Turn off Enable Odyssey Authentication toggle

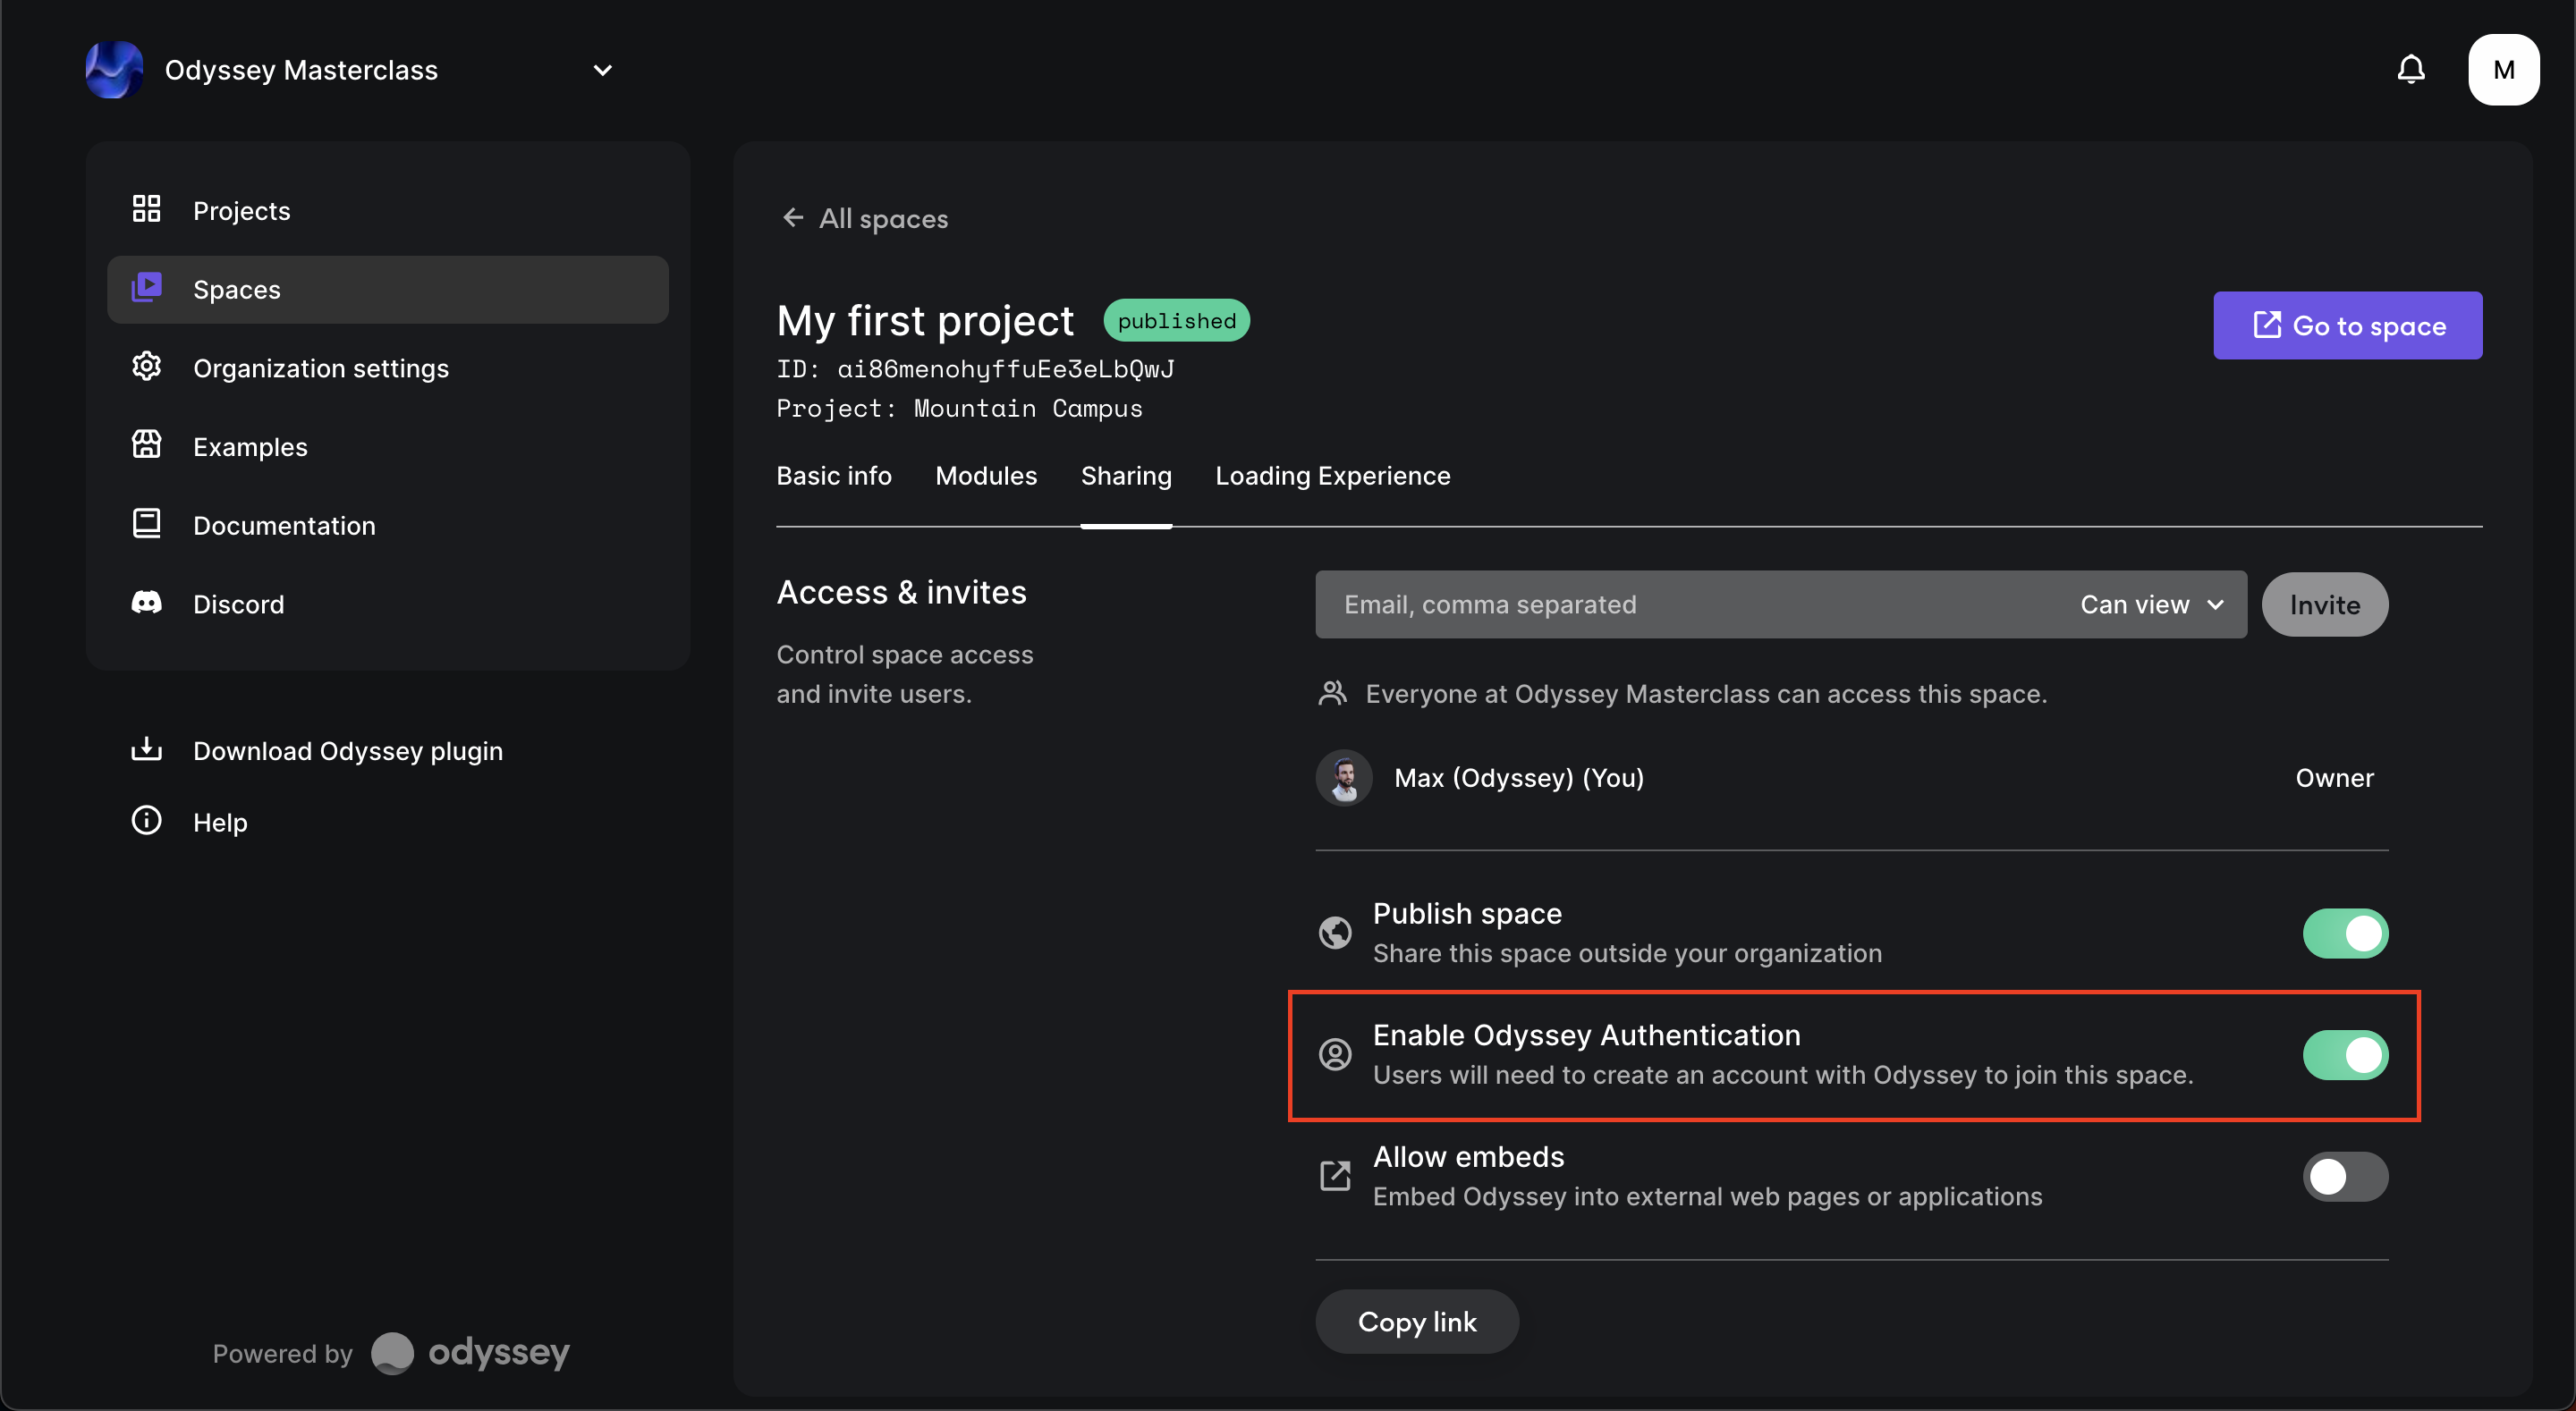(2345, 1055)
